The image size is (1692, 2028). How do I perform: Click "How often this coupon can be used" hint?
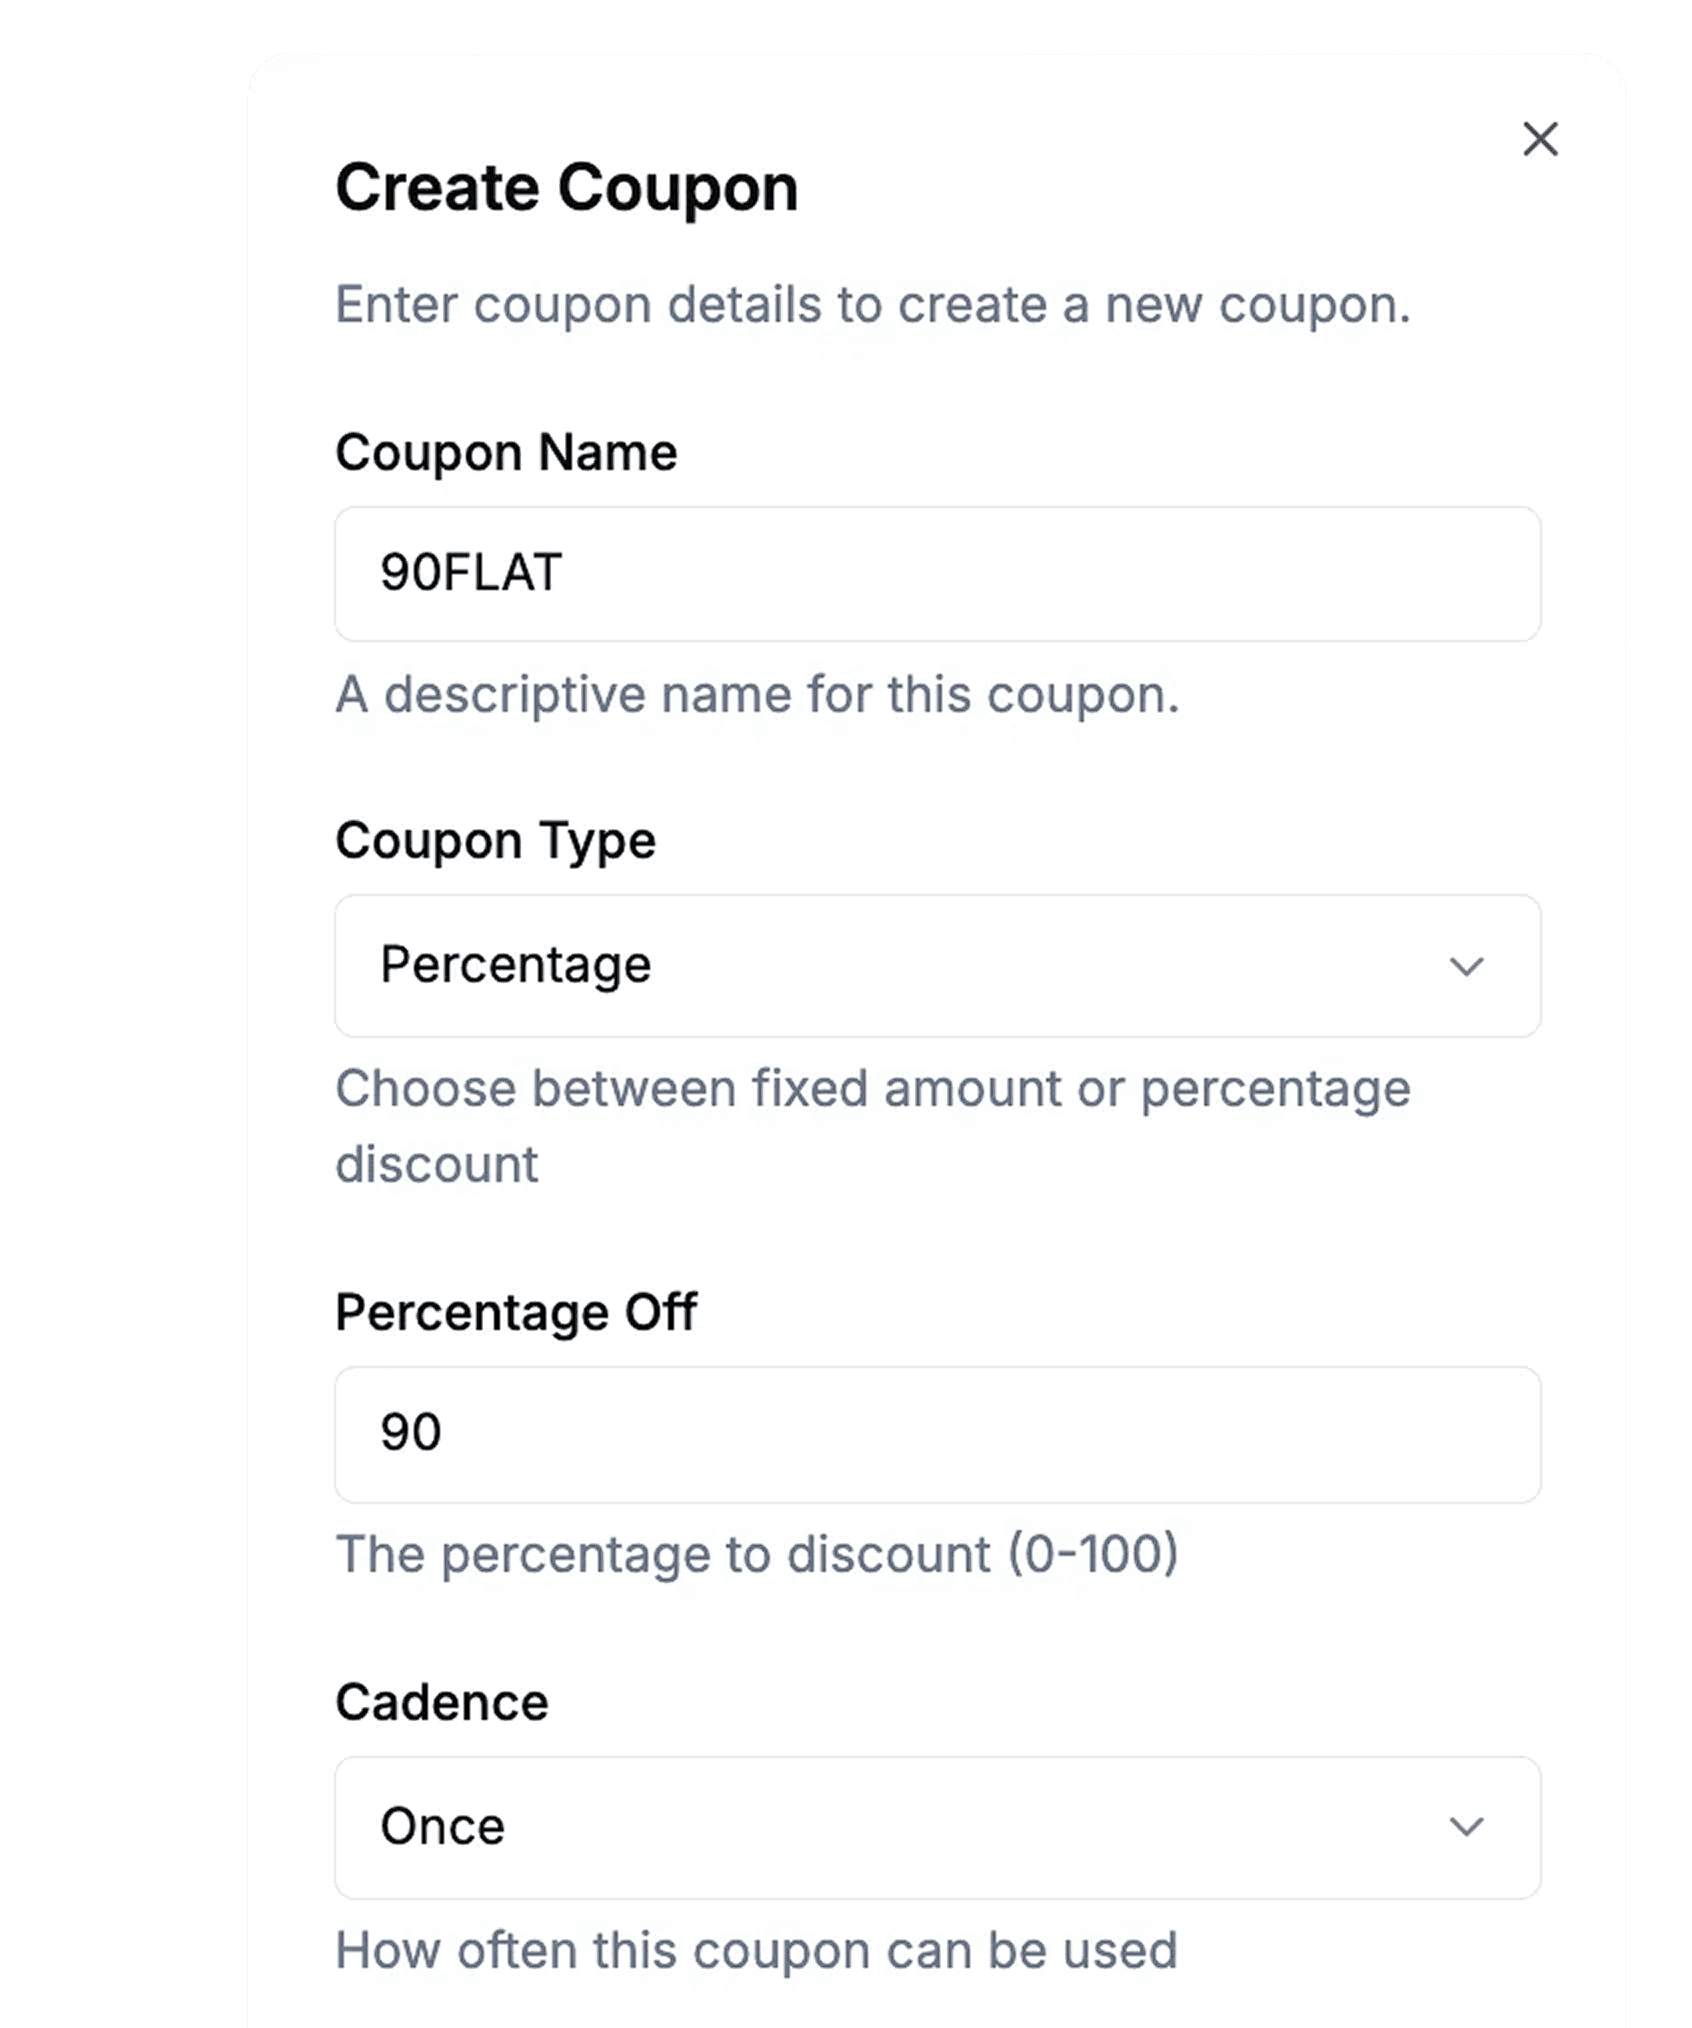click(x=756, y=1950)
